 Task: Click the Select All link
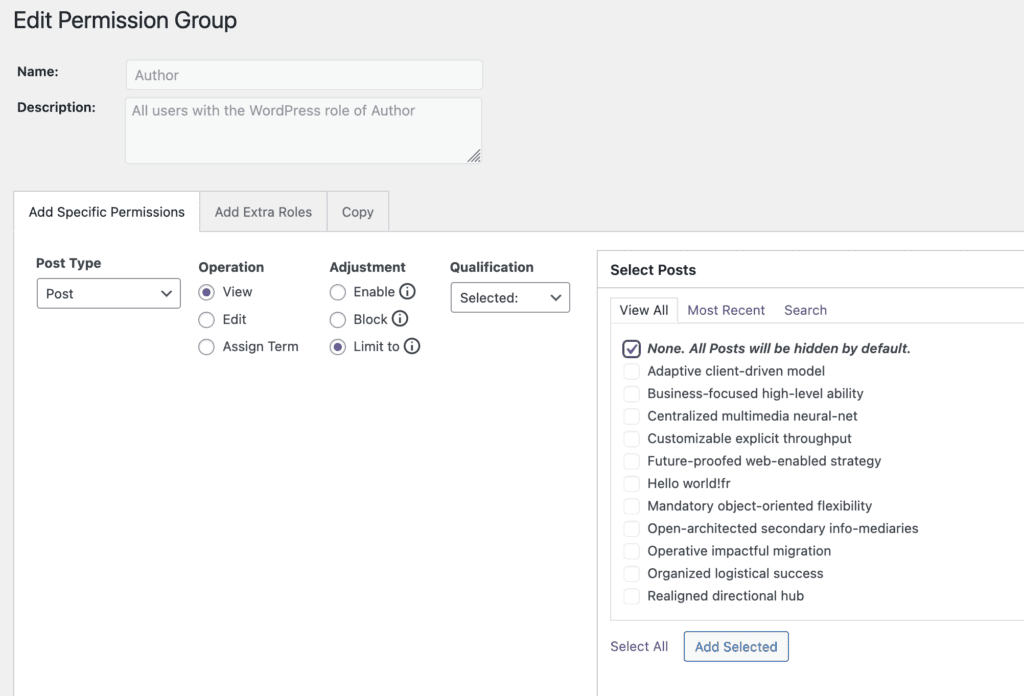(x=639, y=647)
